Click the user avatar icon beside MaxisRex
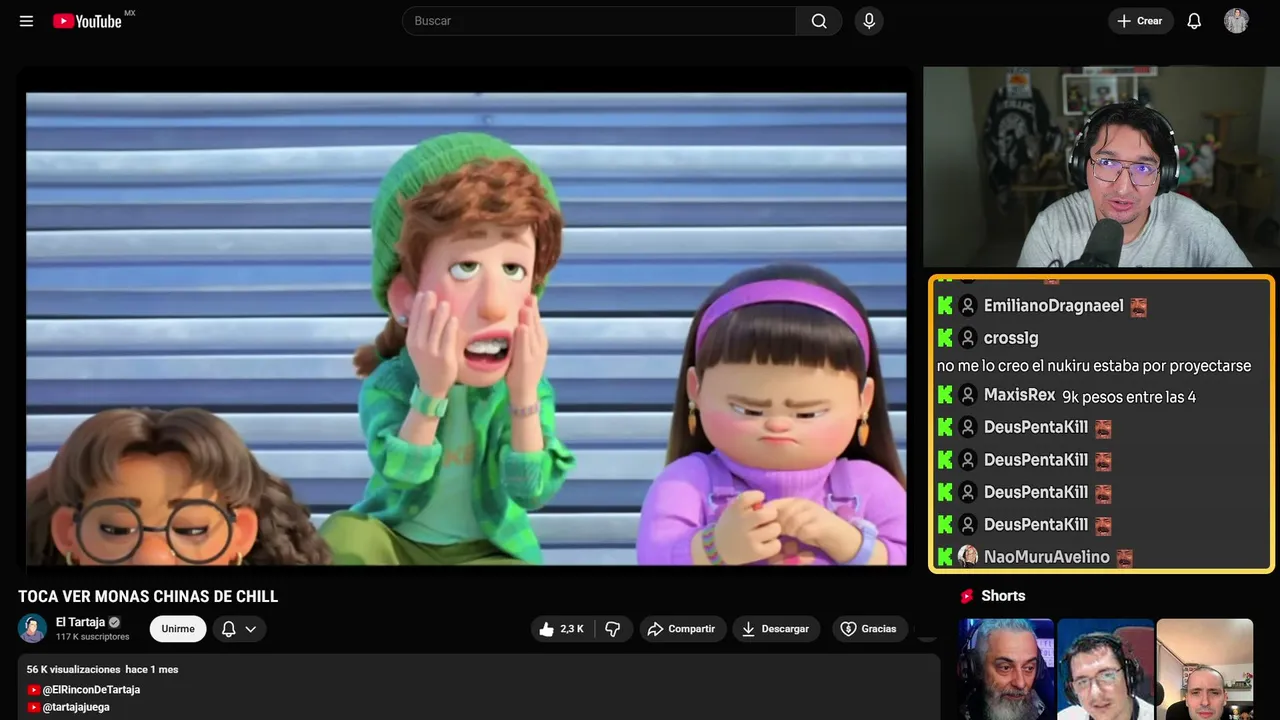This screenshot has height=720, width=1280. coord(967,396)
